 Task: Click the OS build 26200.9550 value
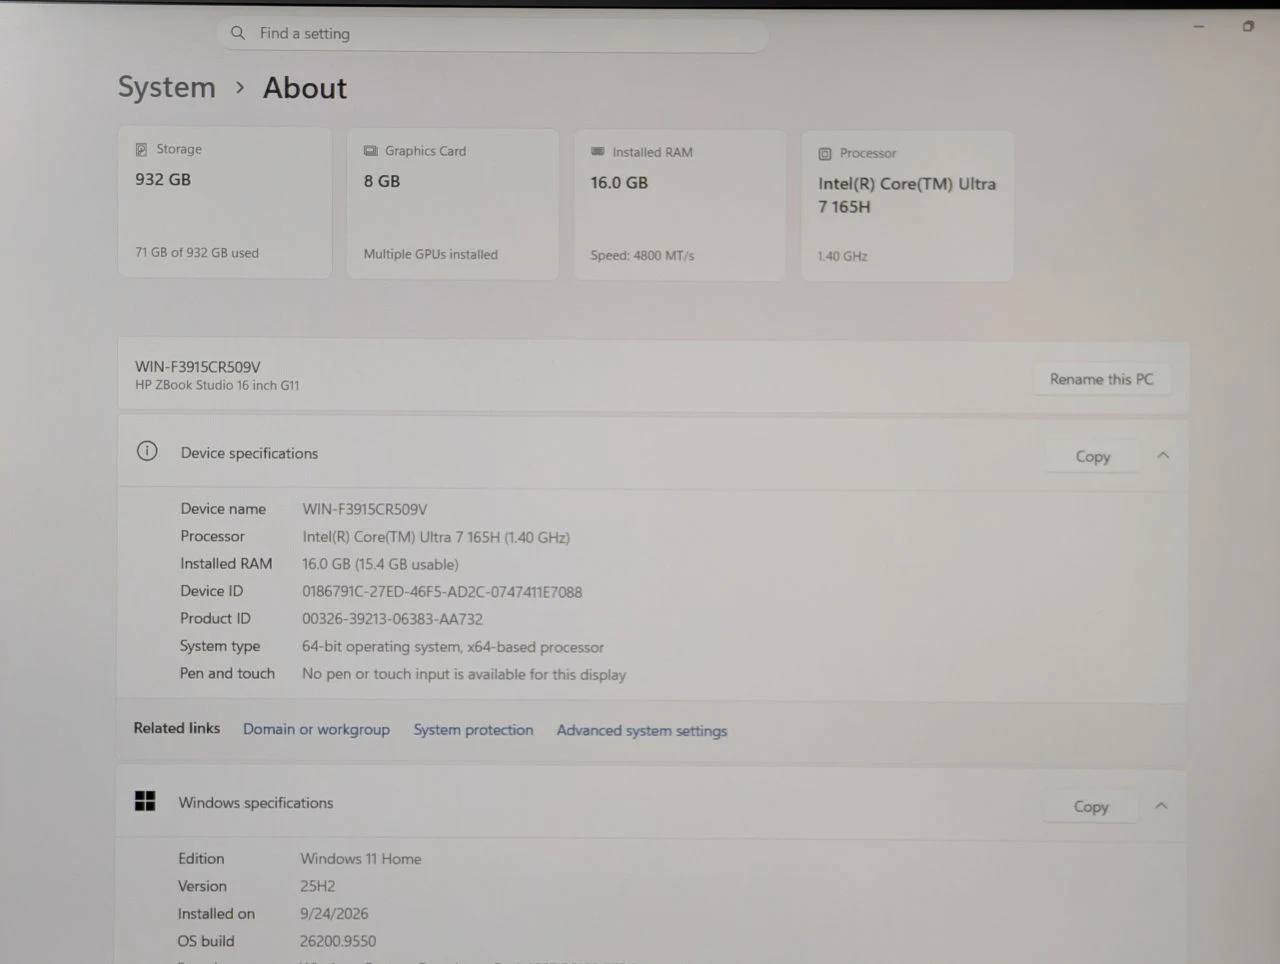[x=338, y=941]
